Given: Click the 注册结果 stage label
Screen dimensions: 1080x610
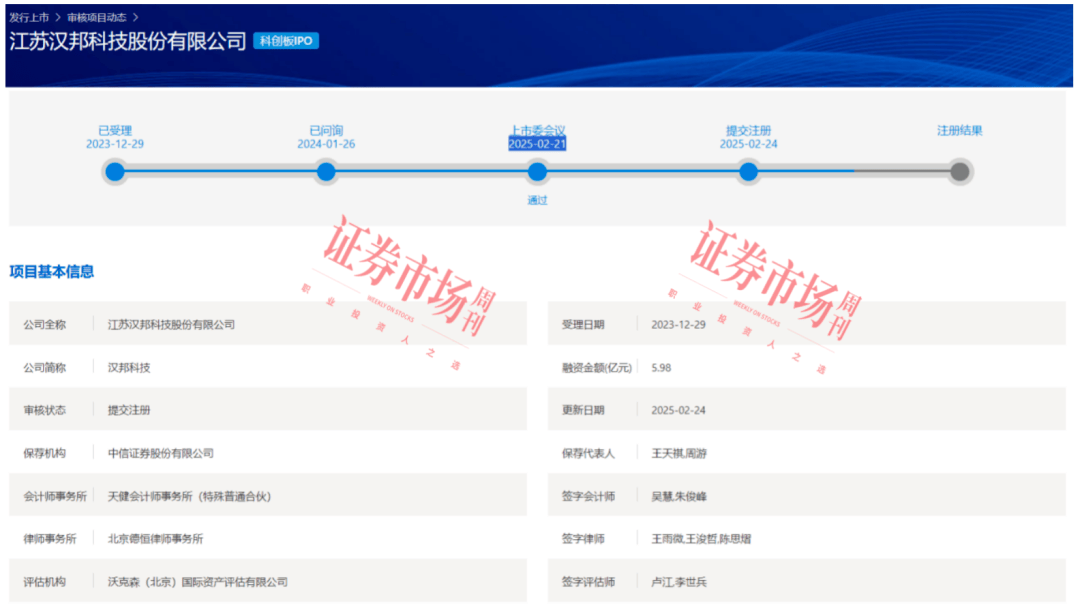Looking at the screenshot, I should [959, 131].
